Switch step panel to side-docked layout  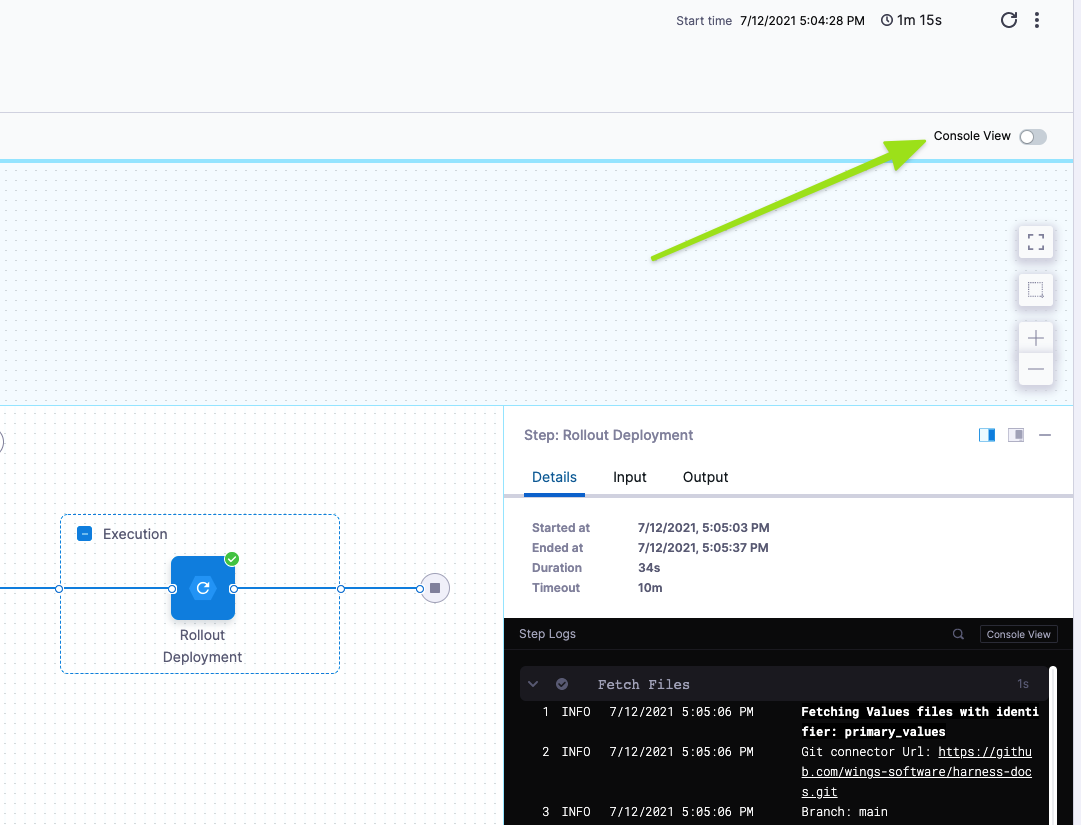(987, 435)
